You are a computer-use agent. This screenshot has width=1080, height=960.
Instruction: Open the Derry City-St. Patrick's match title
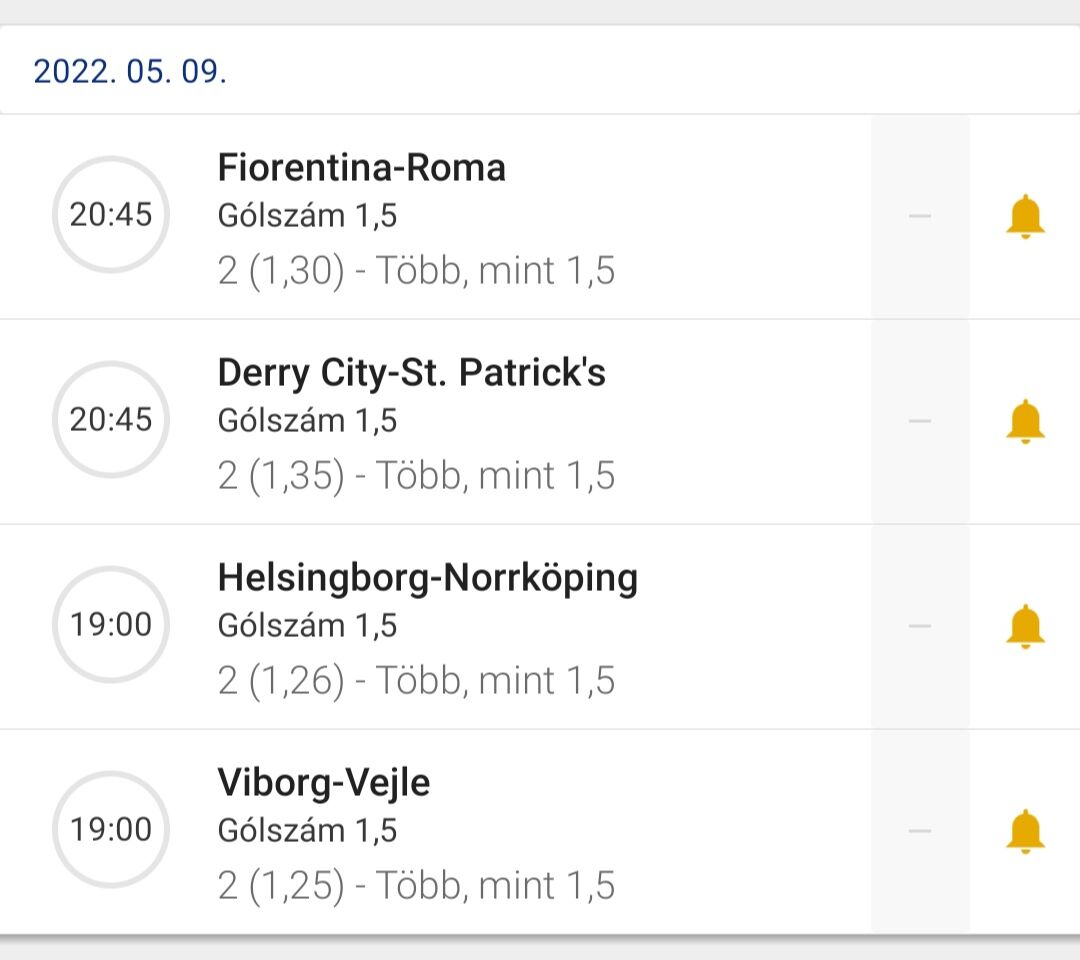(x=412, y=373)
